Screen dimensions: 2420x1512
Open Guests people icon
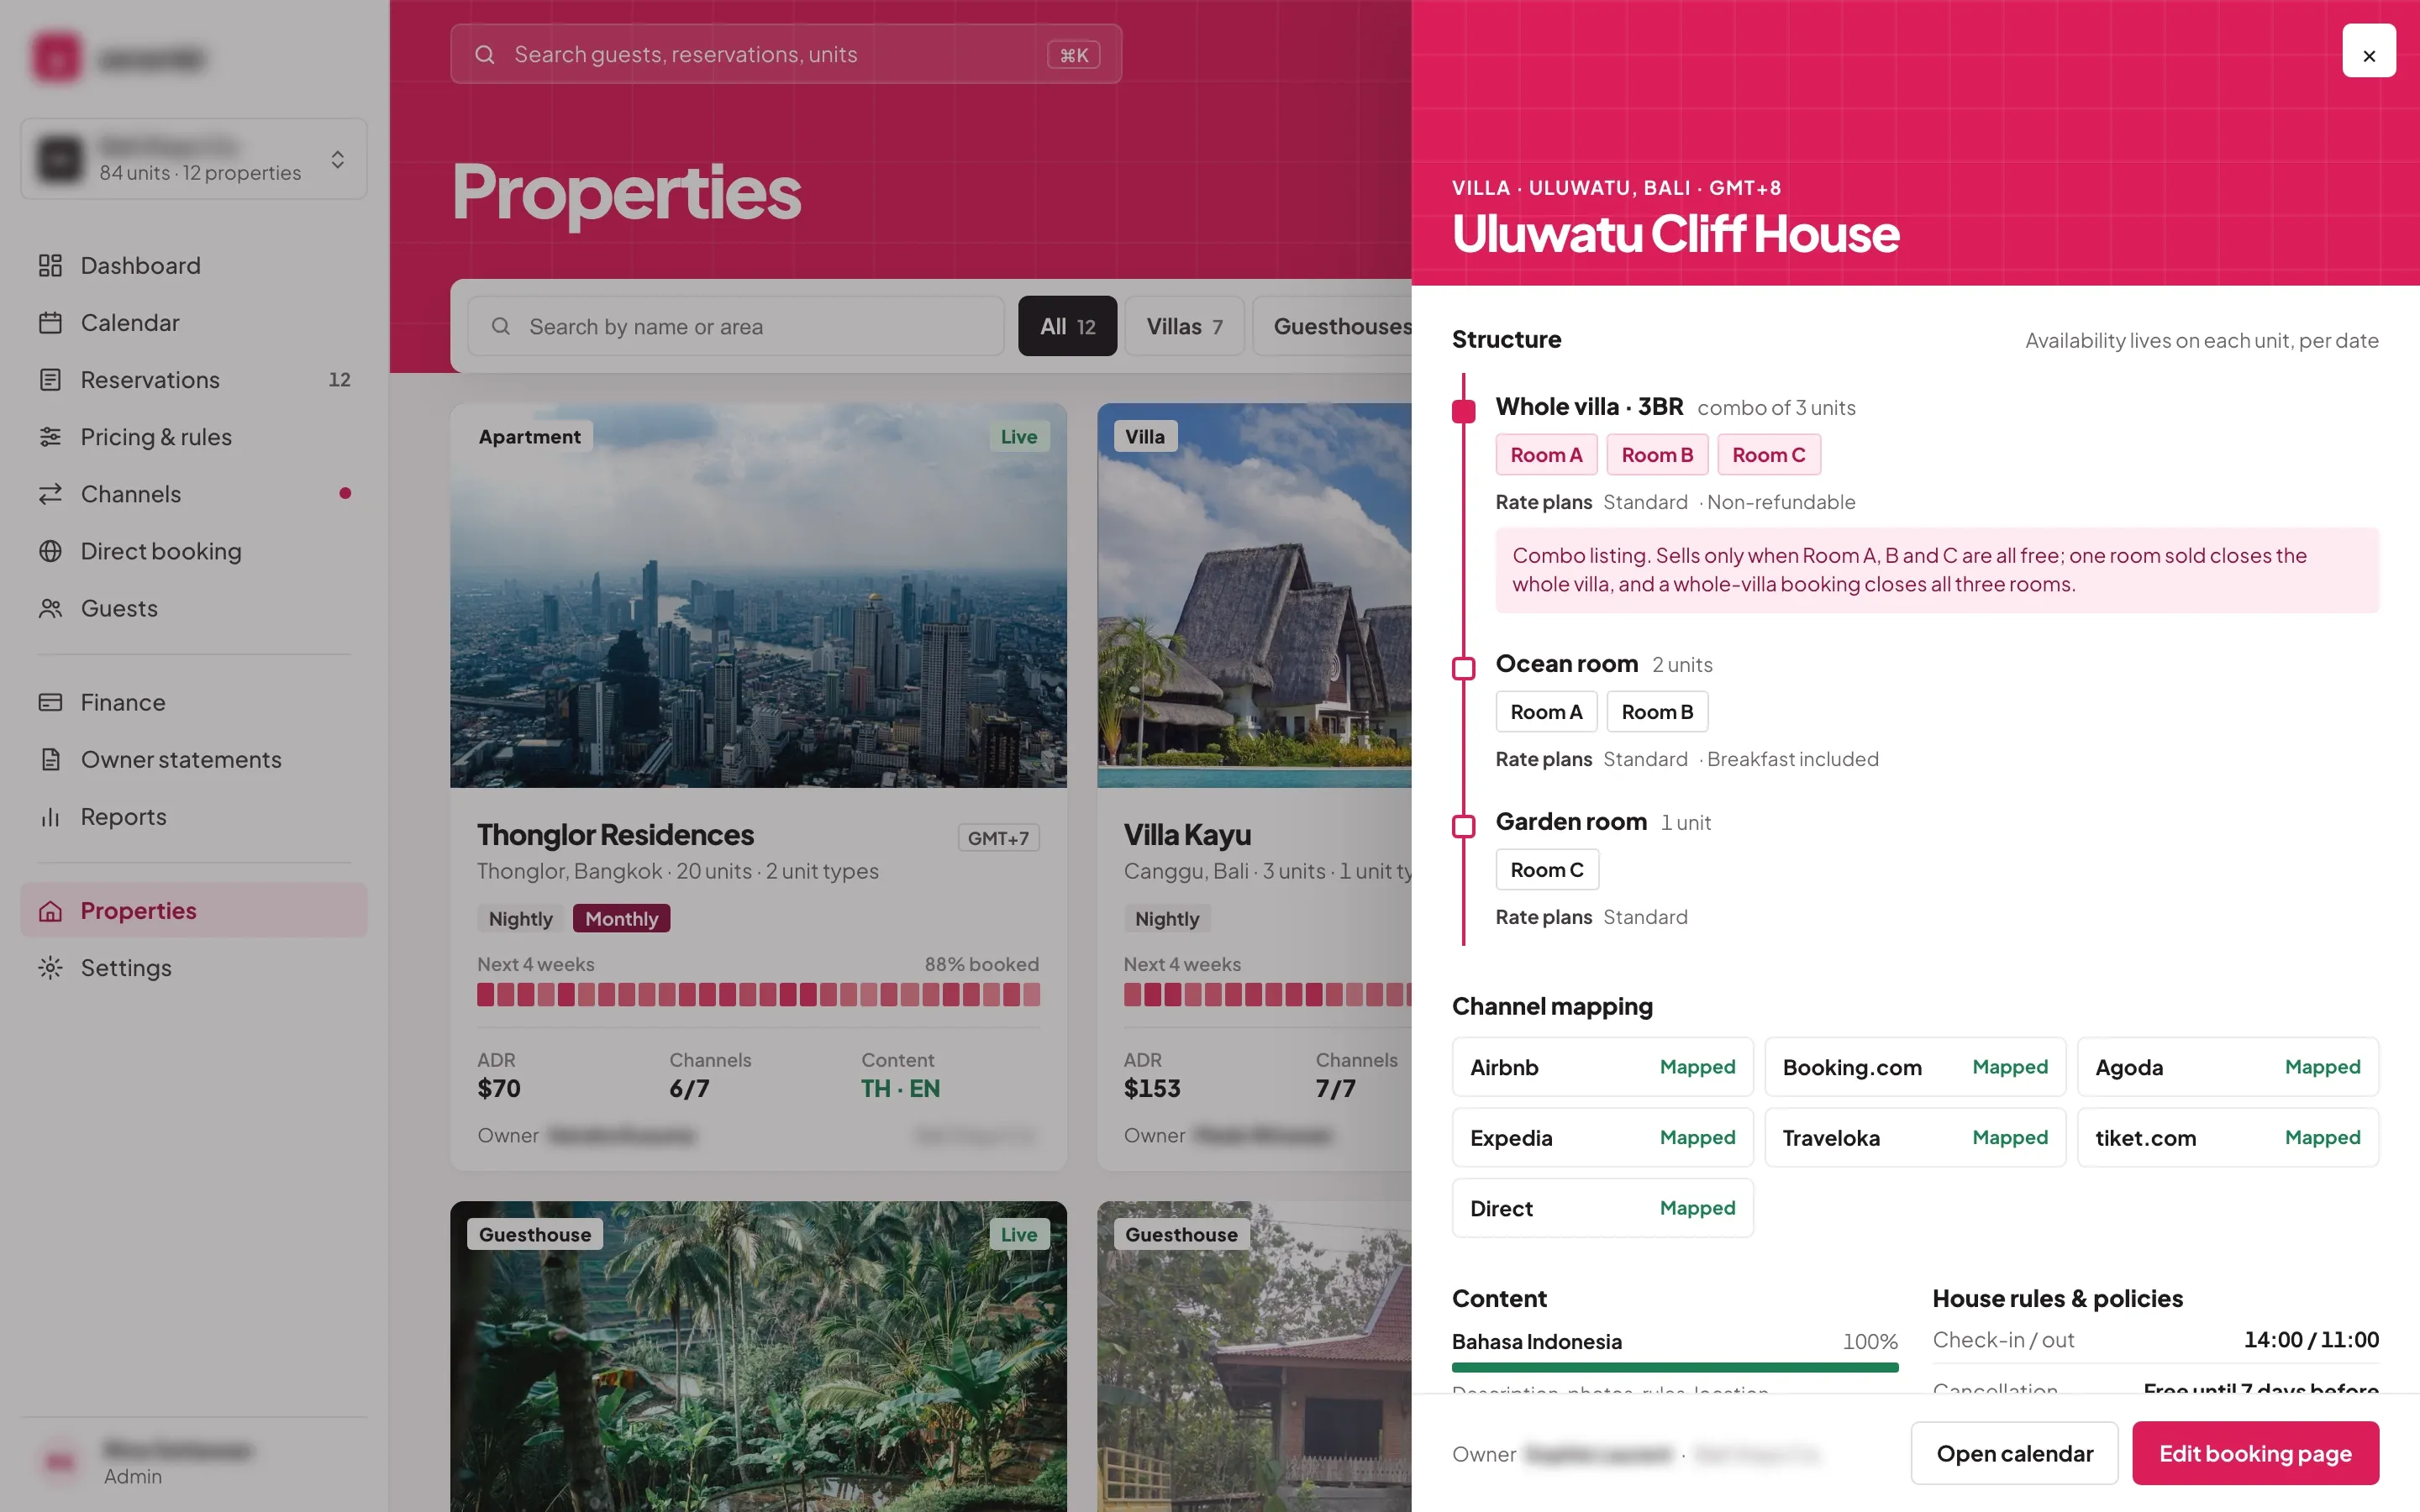click(50, 607)
